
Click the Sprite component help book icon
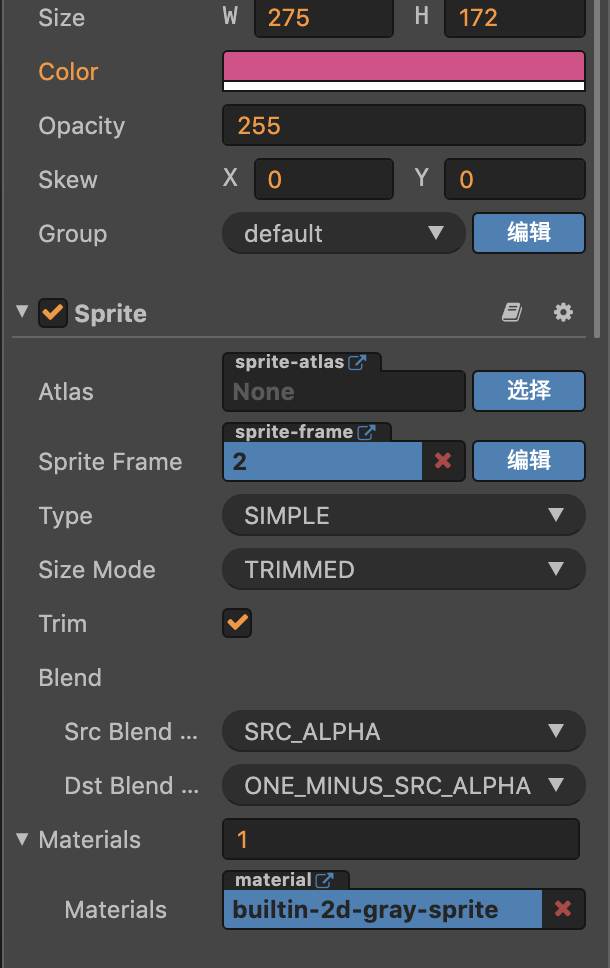(x=511, y=312)
